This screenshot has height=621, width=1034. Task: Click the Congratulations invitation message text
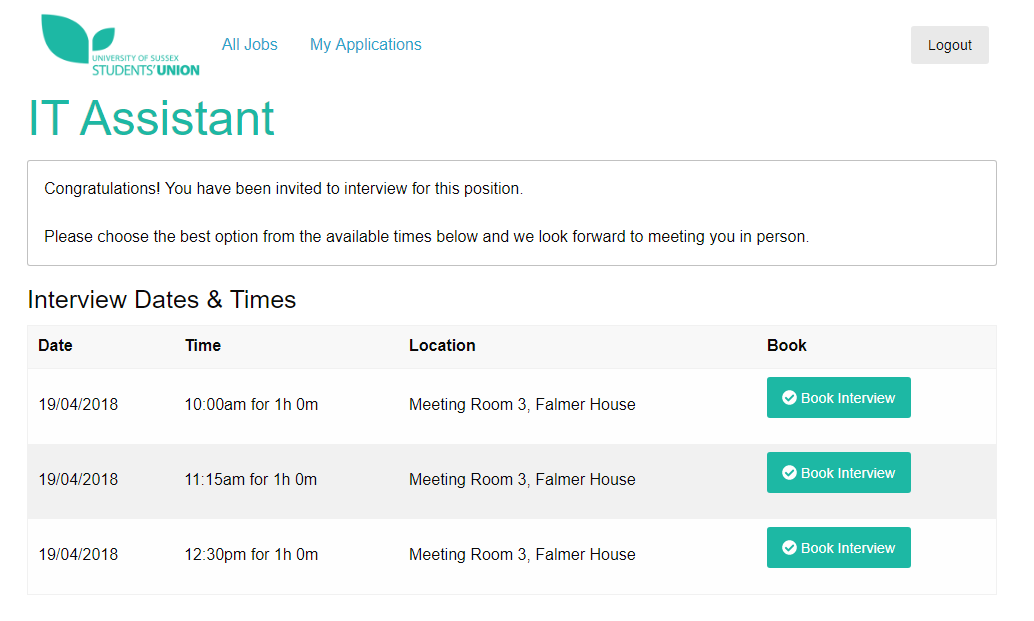pyautogui.click(x=283, y=188)
